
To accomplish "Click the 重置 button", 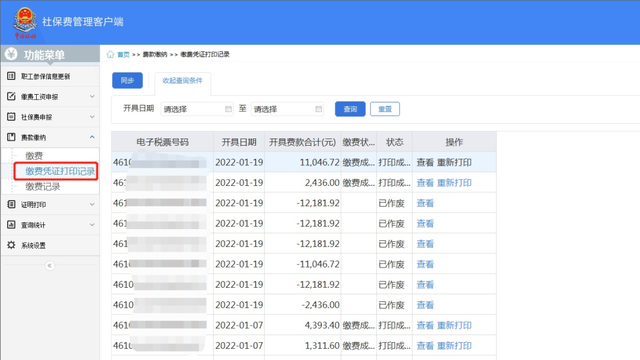I will point(385,109).
